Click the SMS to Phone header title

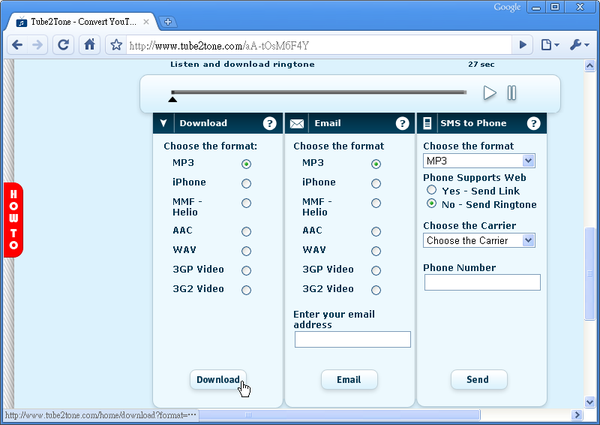pyautogui.click(x=473, y=123)
